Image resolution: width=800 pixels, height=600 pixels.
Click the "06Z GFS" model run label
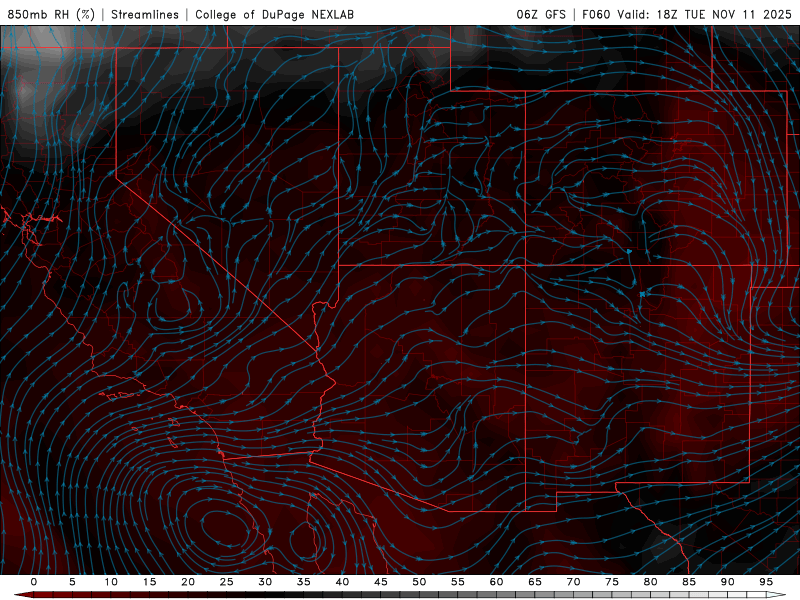pos(541,14)
